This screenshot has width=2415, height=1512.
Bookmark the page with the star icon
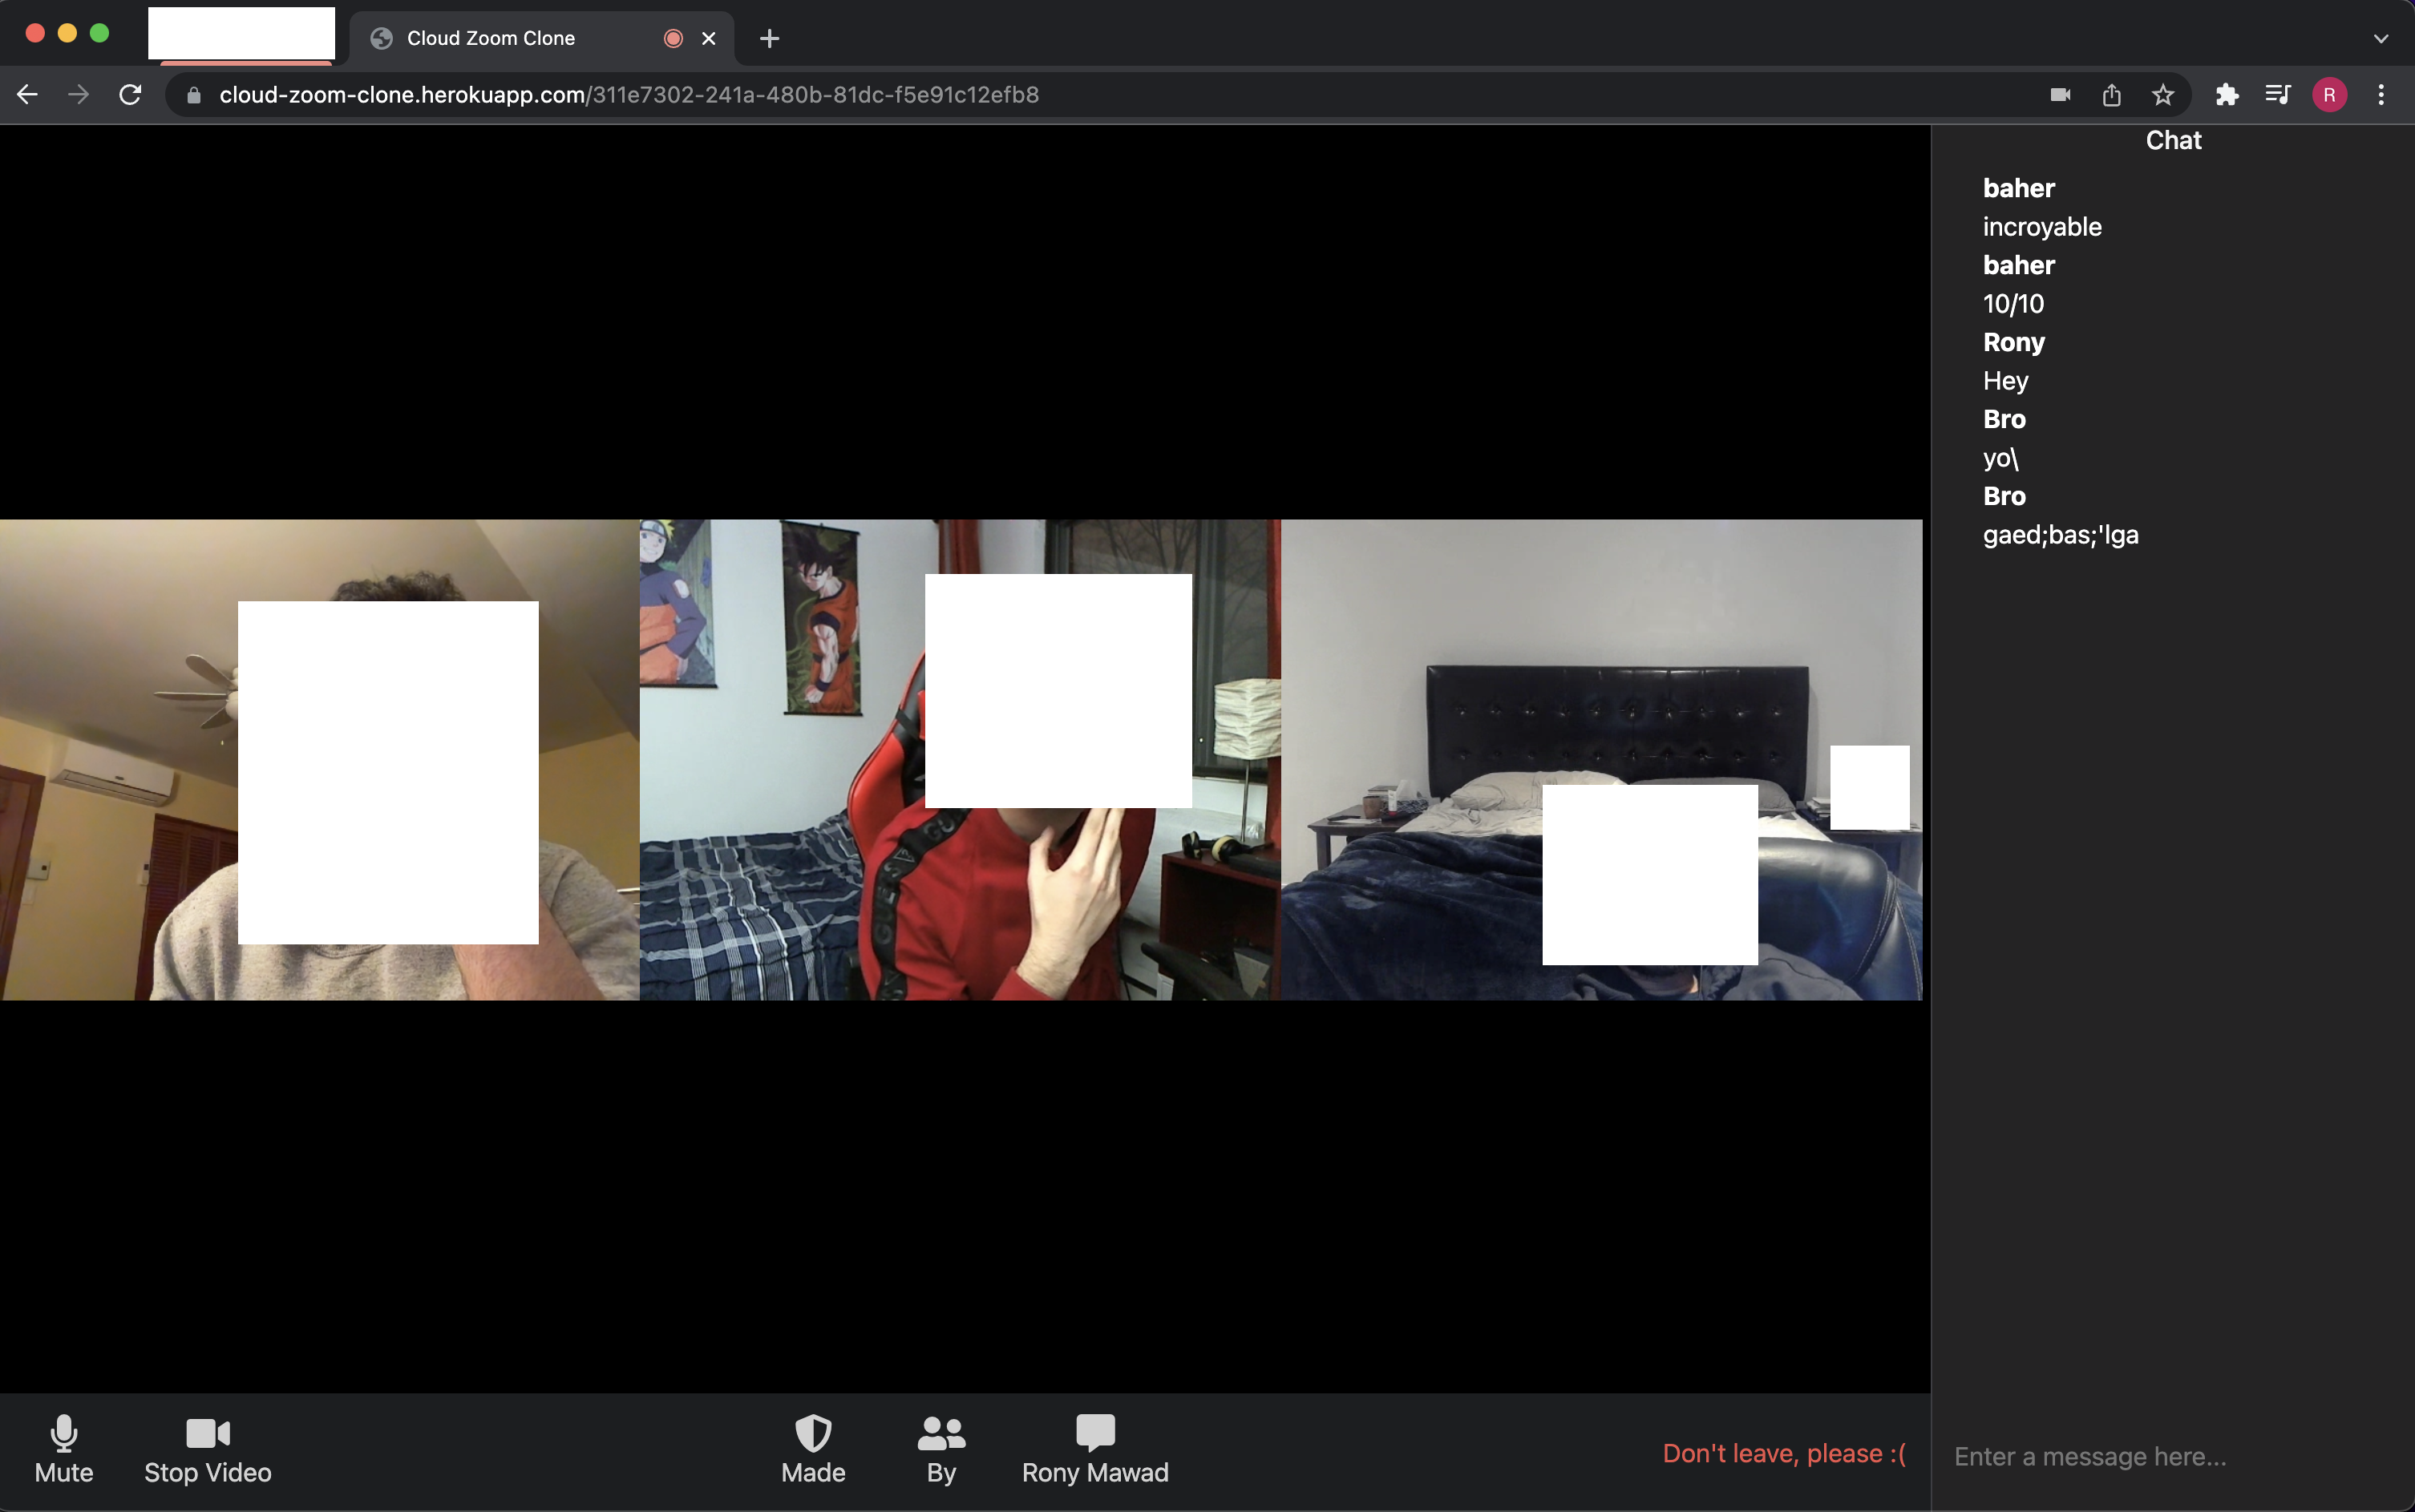2162,94
